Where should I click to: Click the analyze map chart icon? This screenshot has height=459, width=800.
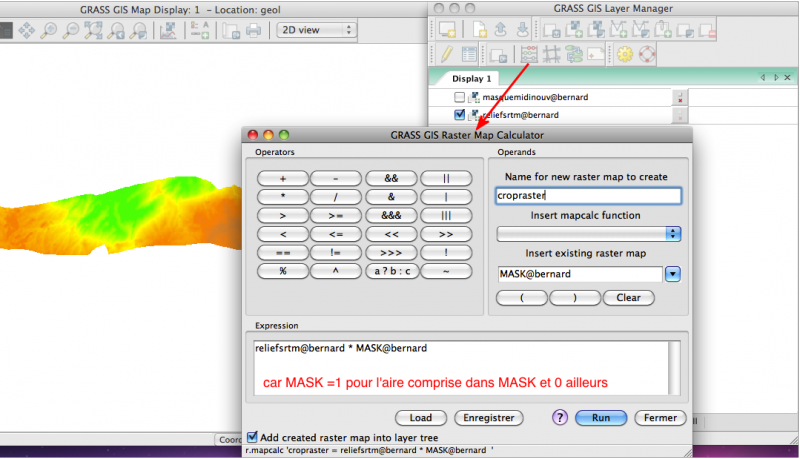tap(169, 30)
